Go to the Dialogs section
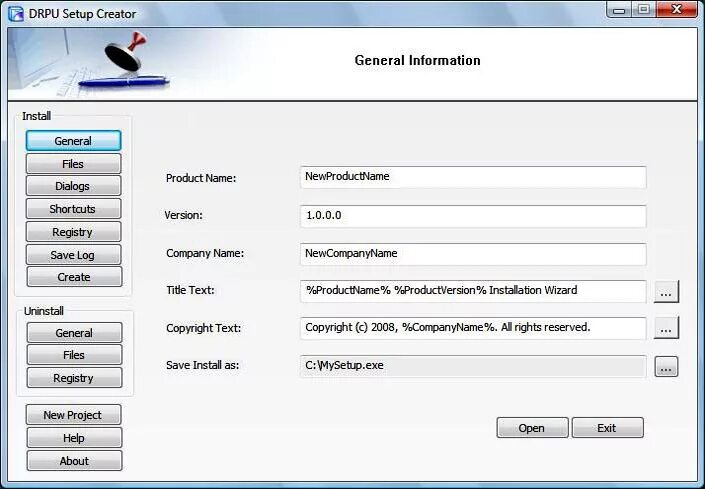Viewport: 705px width, 489px height. pyautogui.click(x=73, y=186)
